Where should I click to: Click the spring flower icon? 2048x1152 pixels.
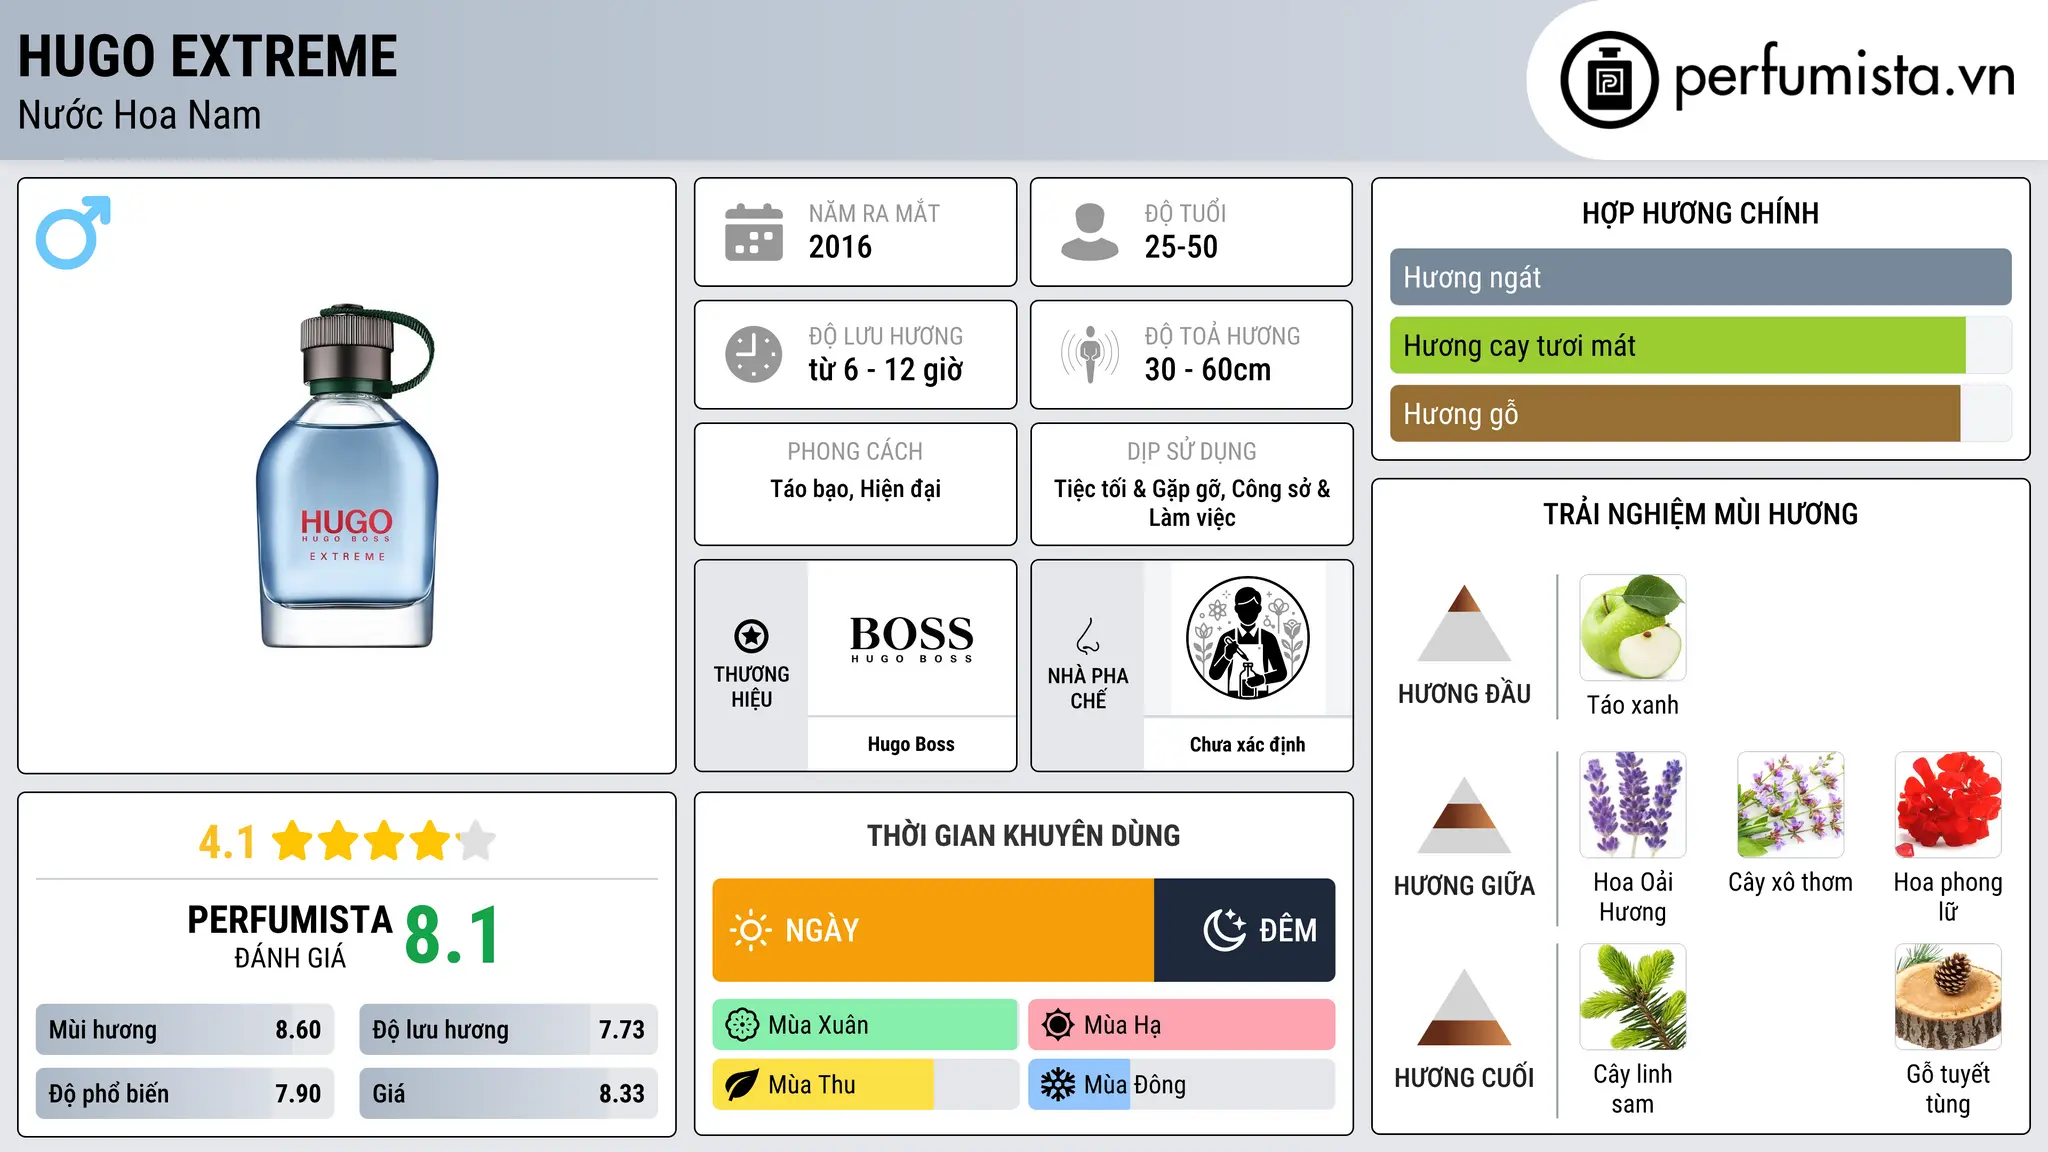742,1025
